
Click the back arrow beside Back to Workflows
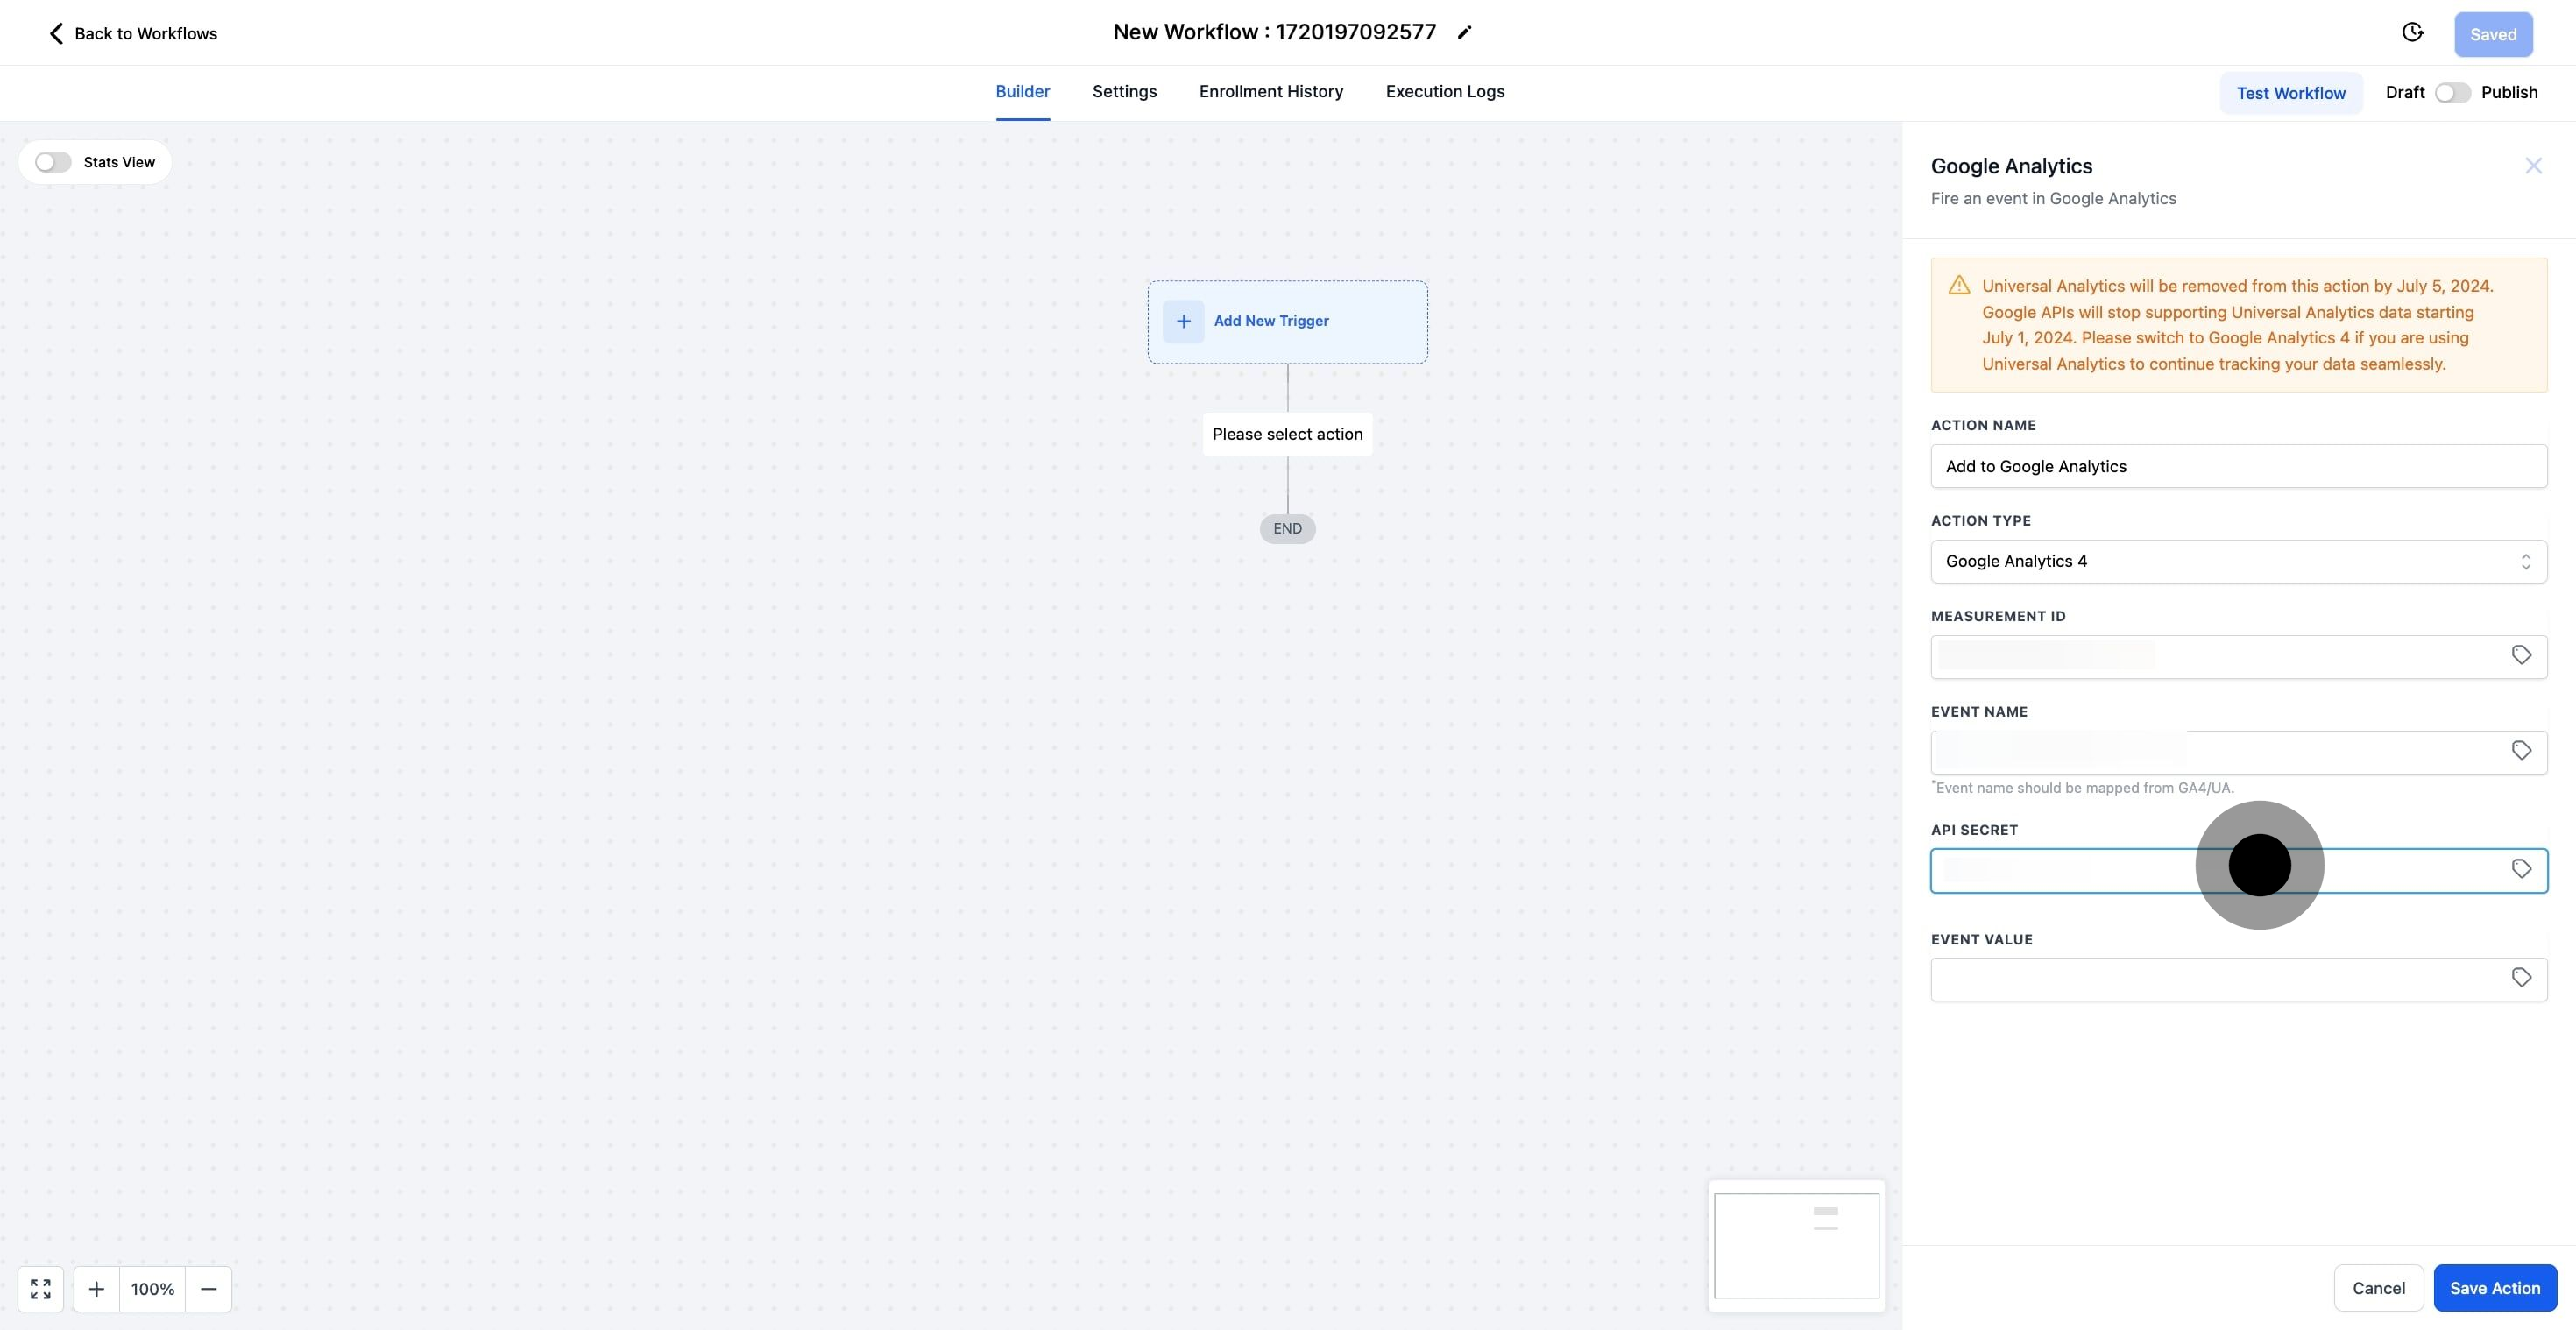pos(56,34)
